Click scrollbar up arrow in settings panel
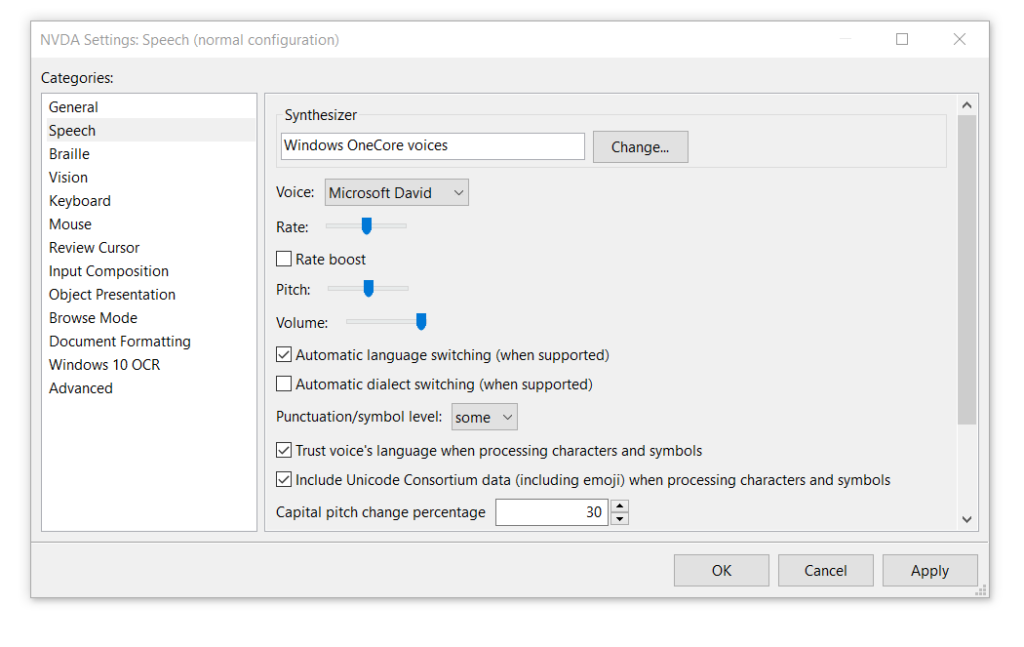Screen dimensions: 1024x647 pyautogui.click(x=967, y=105)
